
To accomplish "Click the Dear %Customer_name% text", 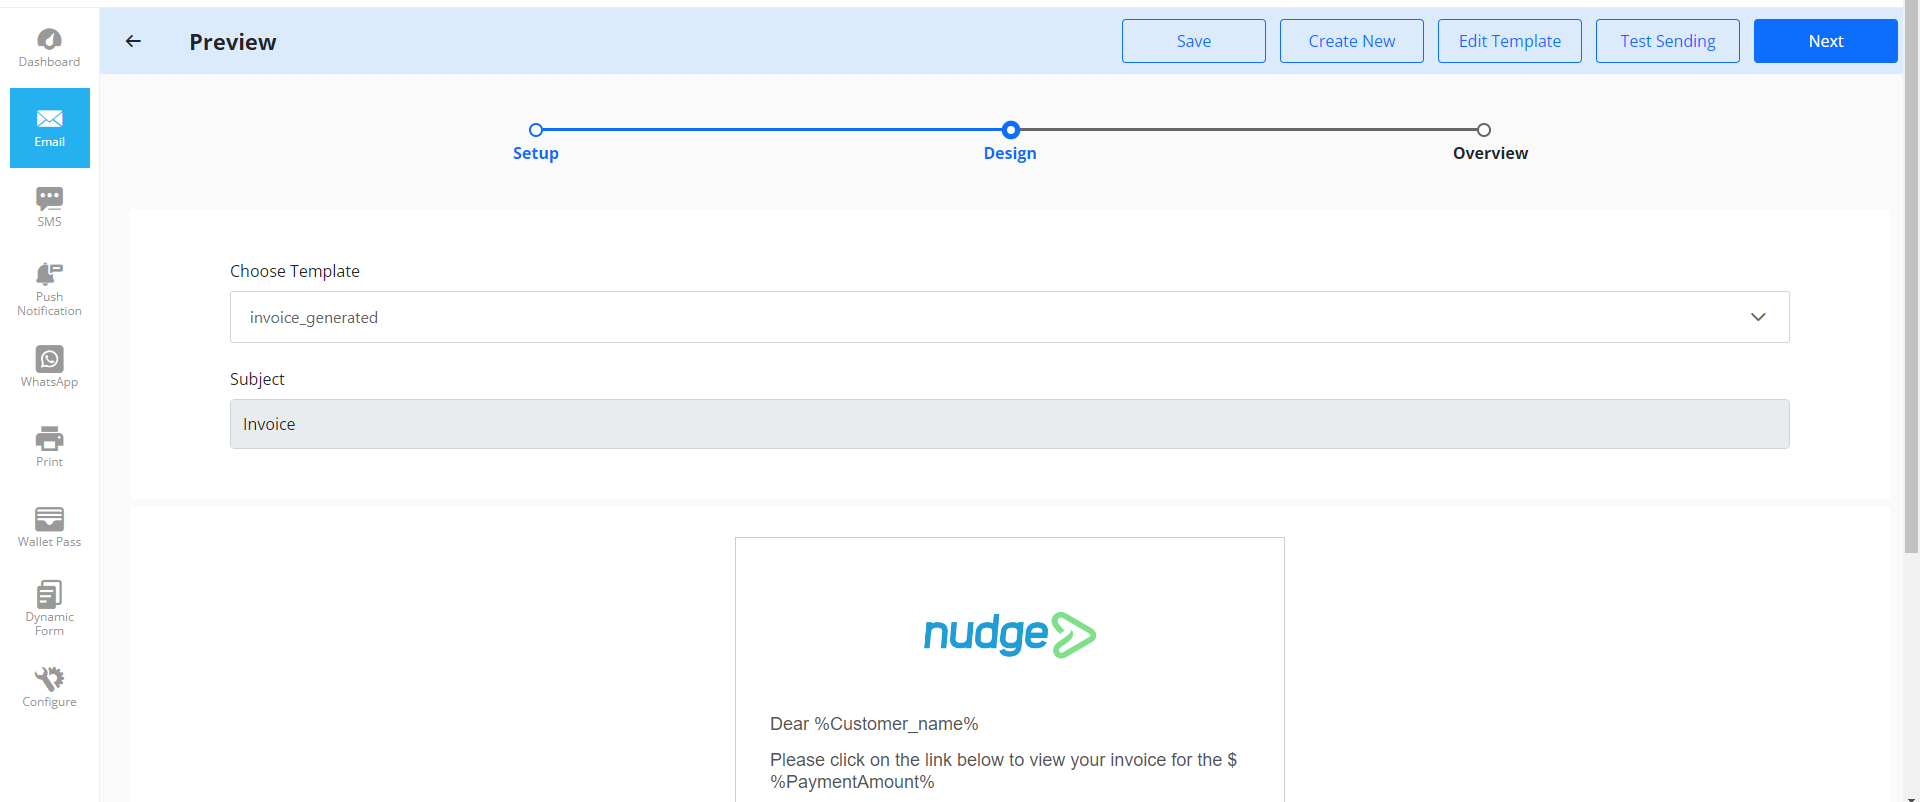I will click(874, 724).
